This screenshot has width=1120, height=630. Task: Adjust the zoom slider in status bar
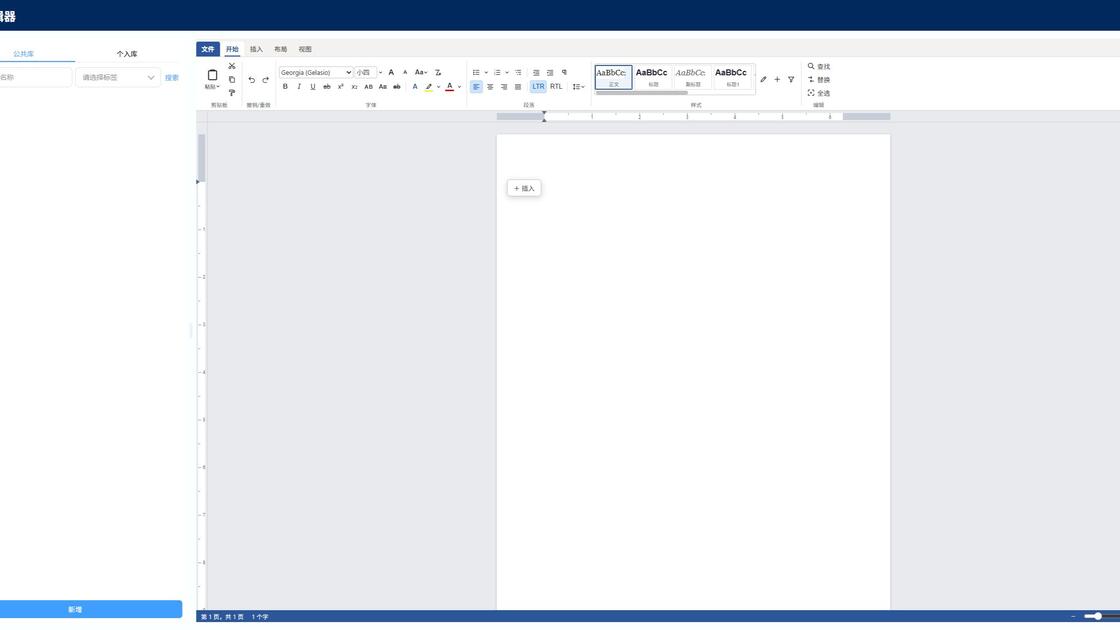point(1098,616)
